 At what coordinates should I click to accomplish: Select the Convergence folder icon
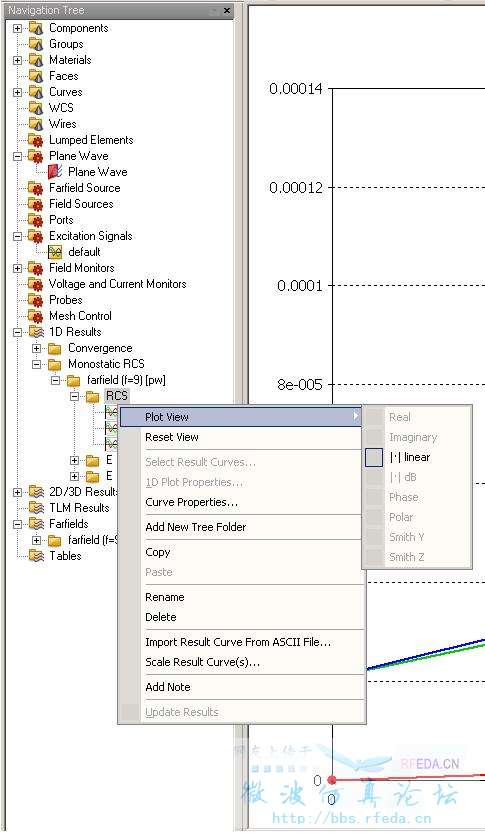(54, 348)
